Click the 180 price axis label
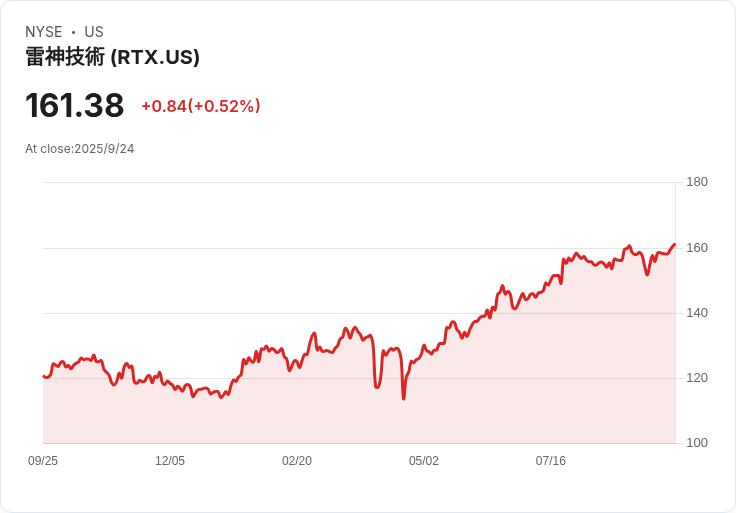This screenshot has height=513, width=736. pos(697,182)
